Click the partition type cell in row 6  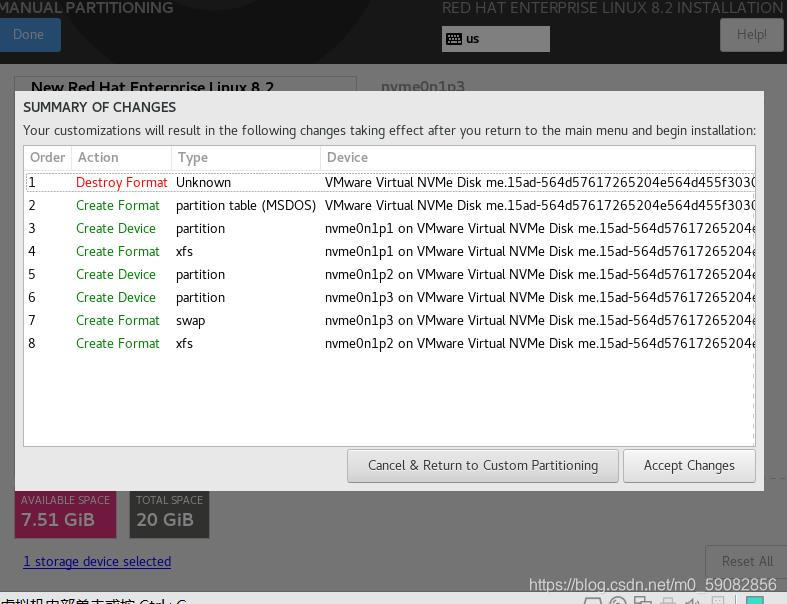200,298
